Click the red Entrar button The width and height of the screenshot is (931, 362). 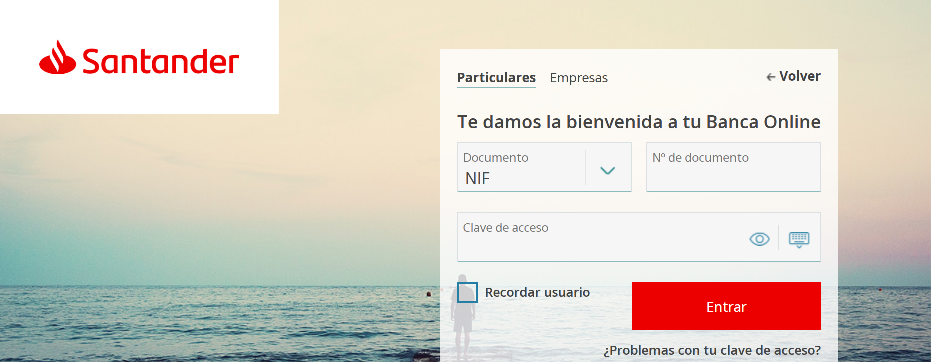726,306
